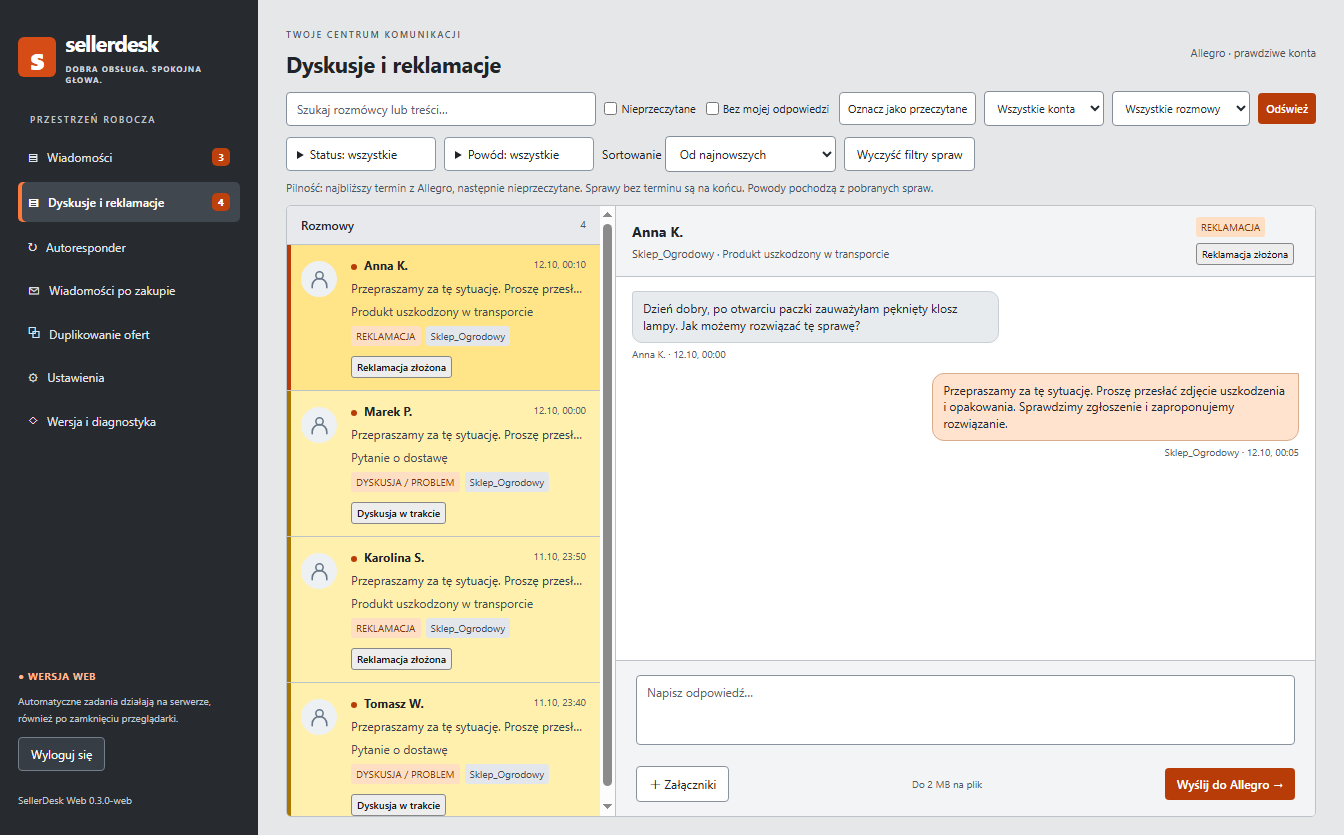Click the Duplikowanie ofert copy icon
1344x835 pixels.
34,334
